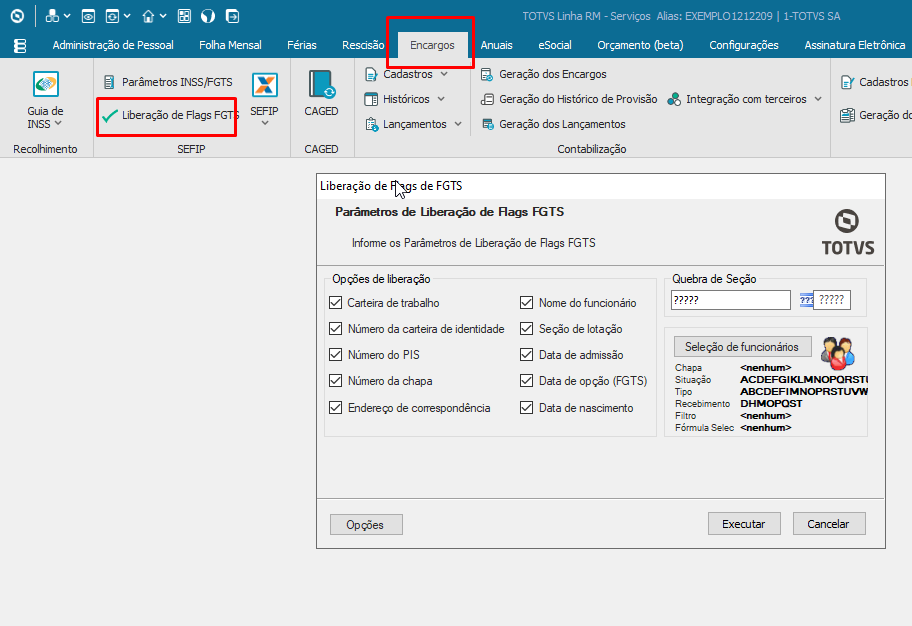
Task: Click the employees people icon in dialog
Action: [x=838, y=353]
